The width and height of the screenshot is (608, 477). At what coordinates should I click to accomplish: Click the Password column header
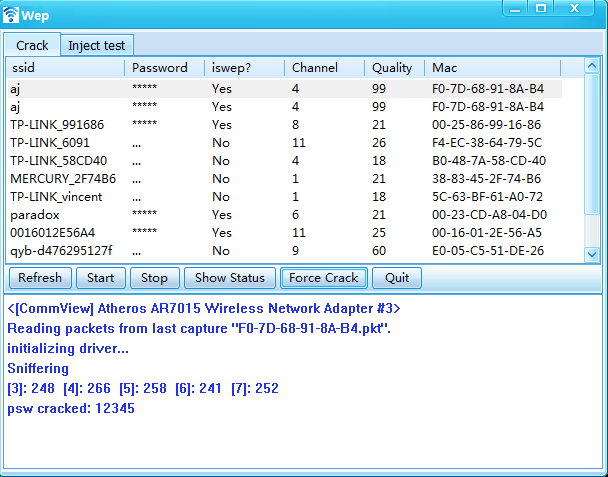[x=164, y=68]
